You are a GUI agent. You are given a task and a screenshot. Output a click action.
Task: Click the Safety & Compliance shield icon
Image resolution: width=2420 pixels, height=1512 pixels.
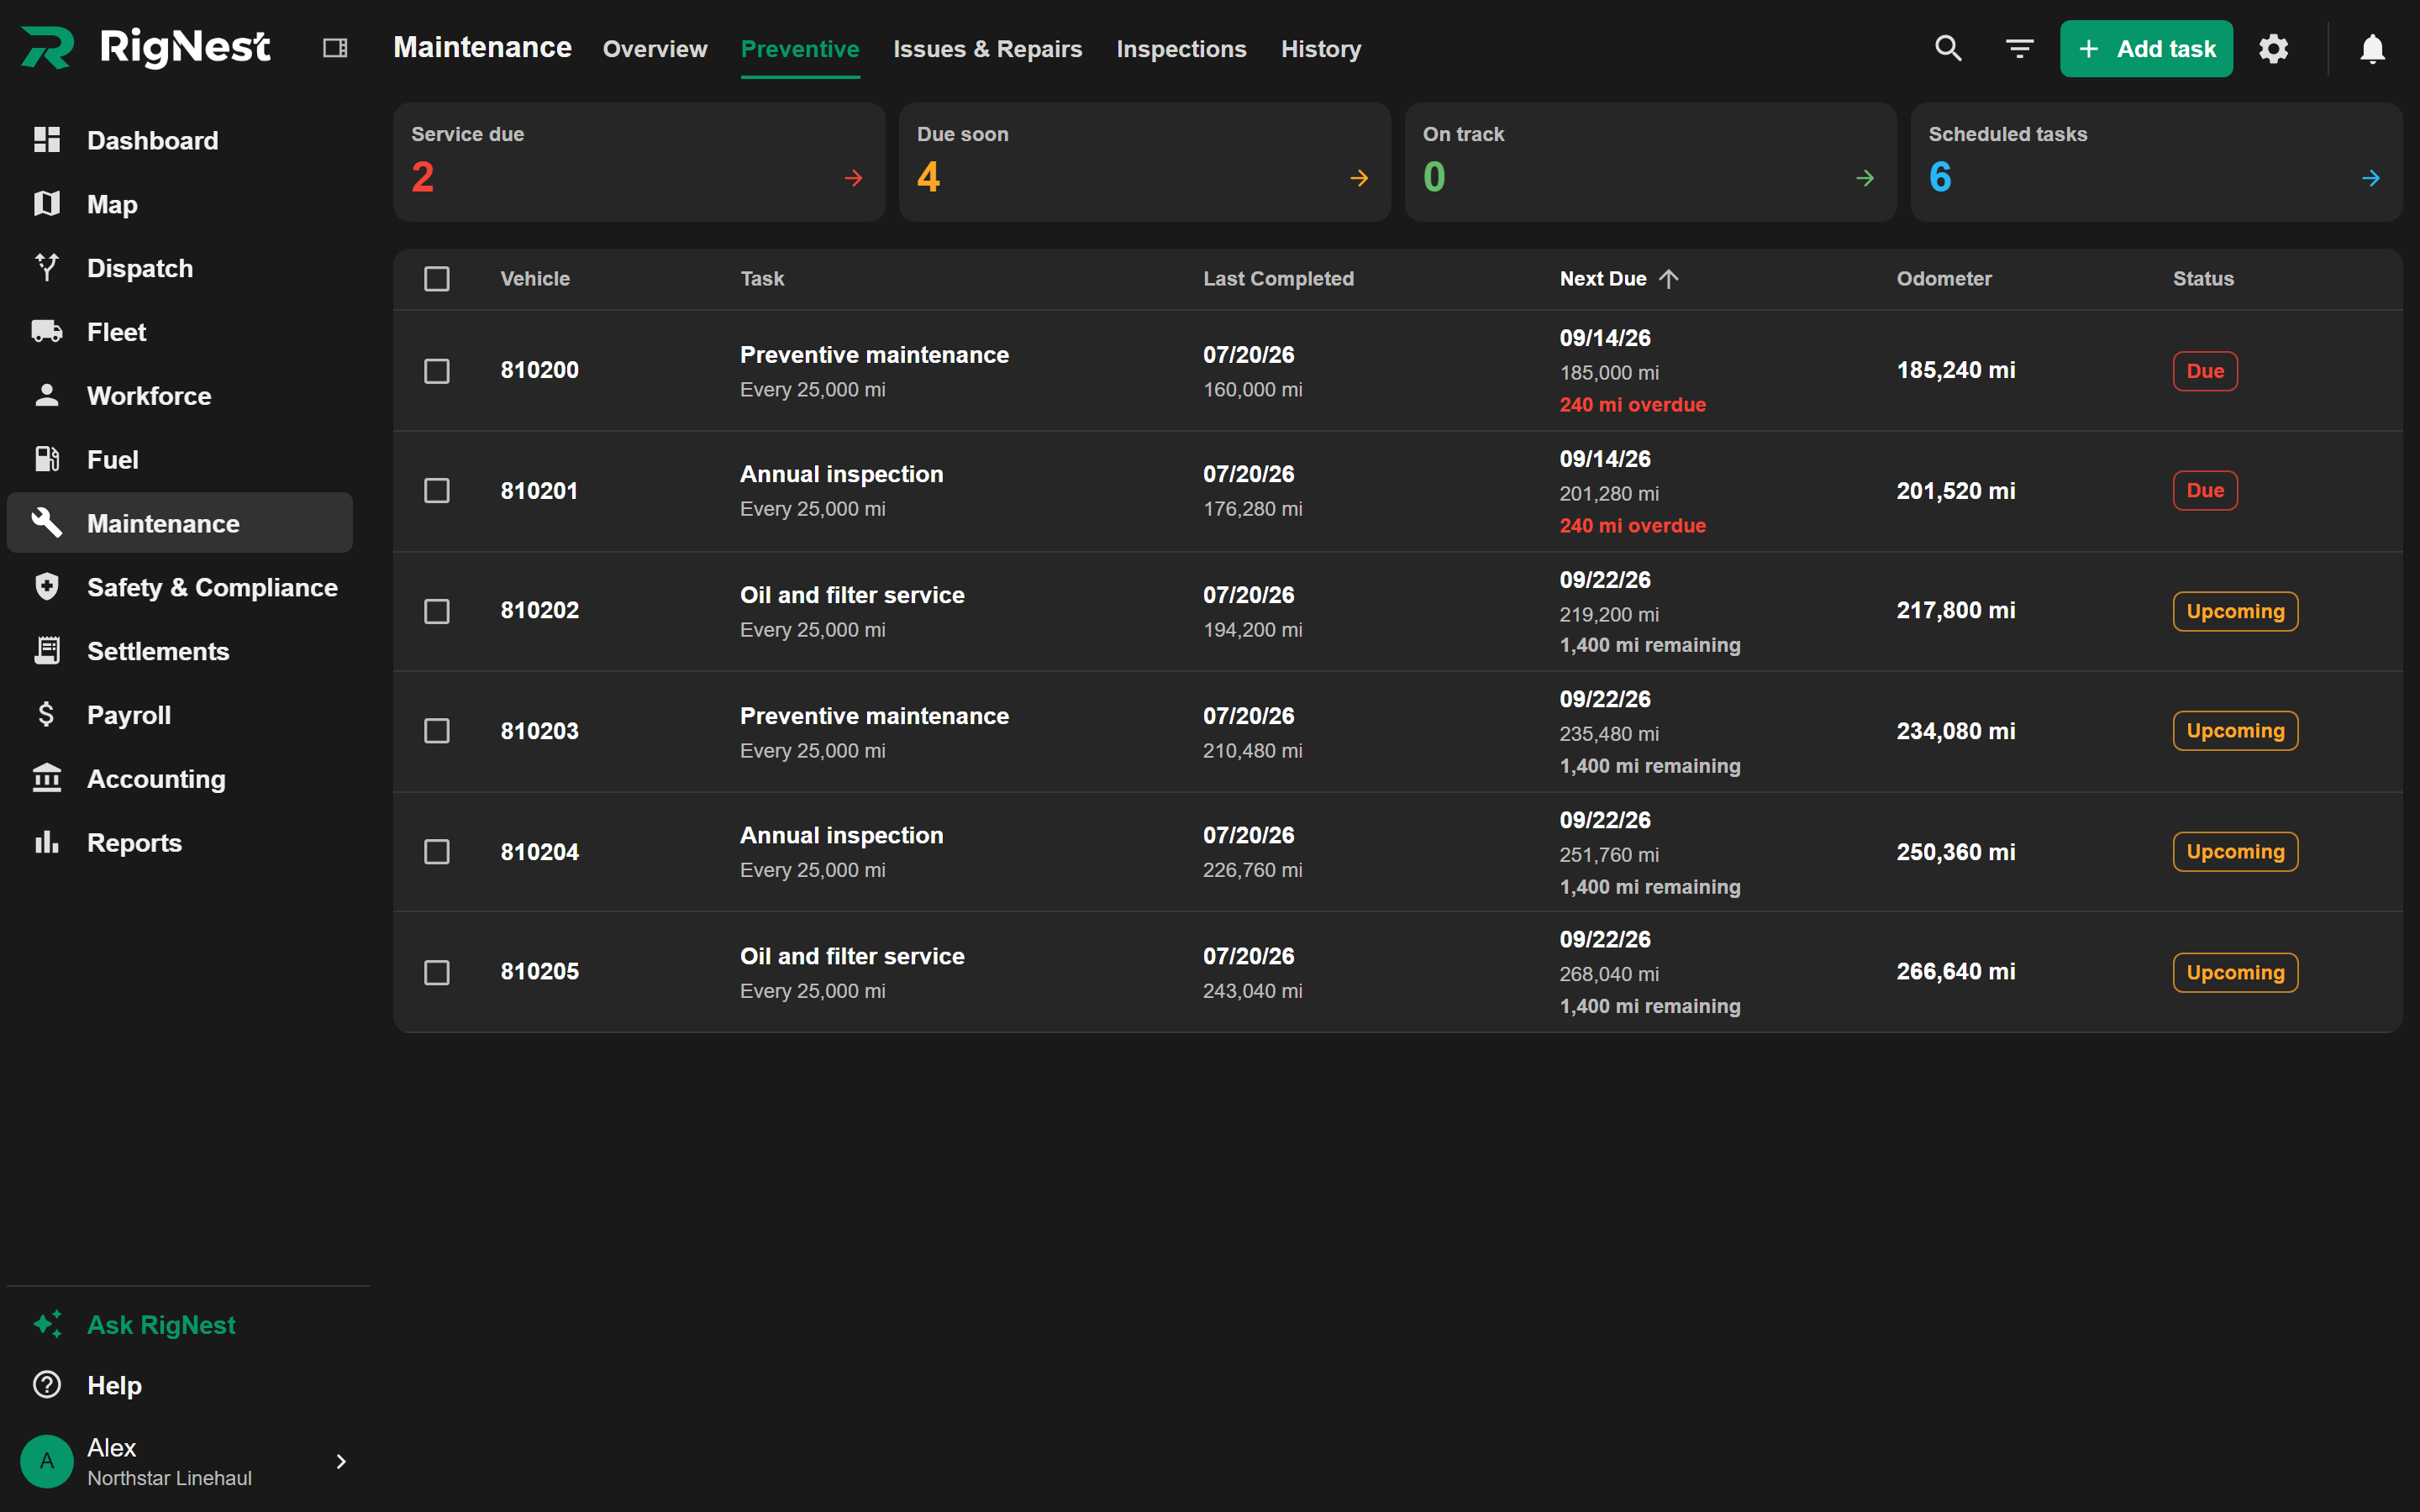click(x=47, y=587)
